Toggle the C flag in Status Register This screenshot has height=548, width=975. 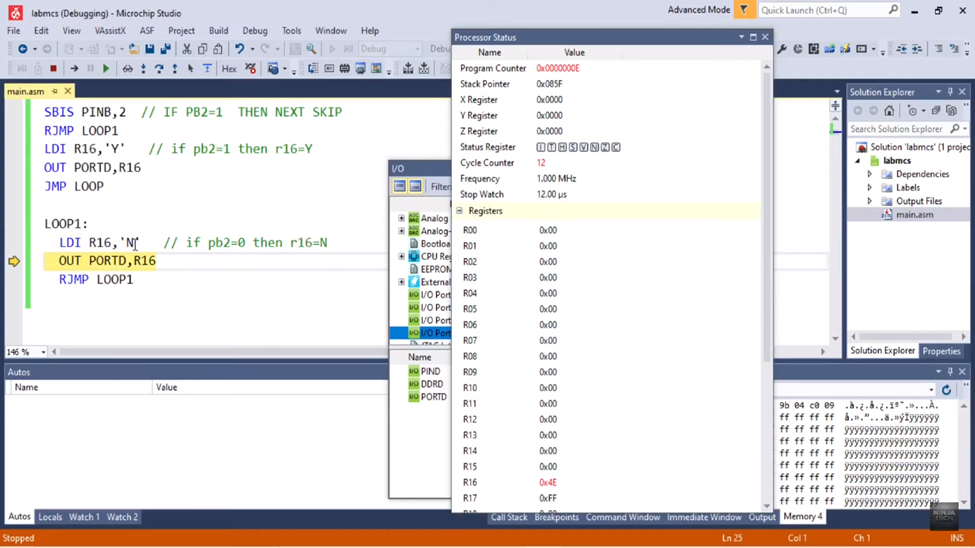616,147
